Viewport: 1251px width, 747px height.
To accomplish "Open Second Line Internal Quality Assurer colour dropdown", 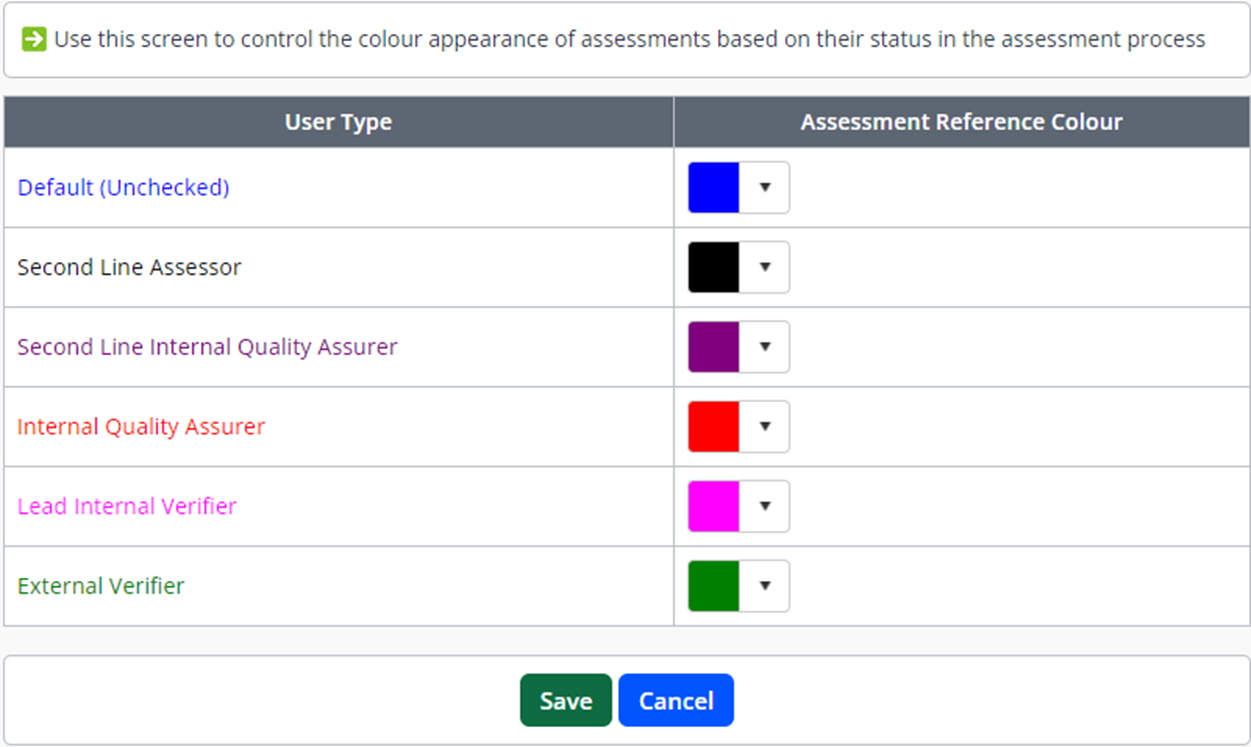I will (765, 347).
